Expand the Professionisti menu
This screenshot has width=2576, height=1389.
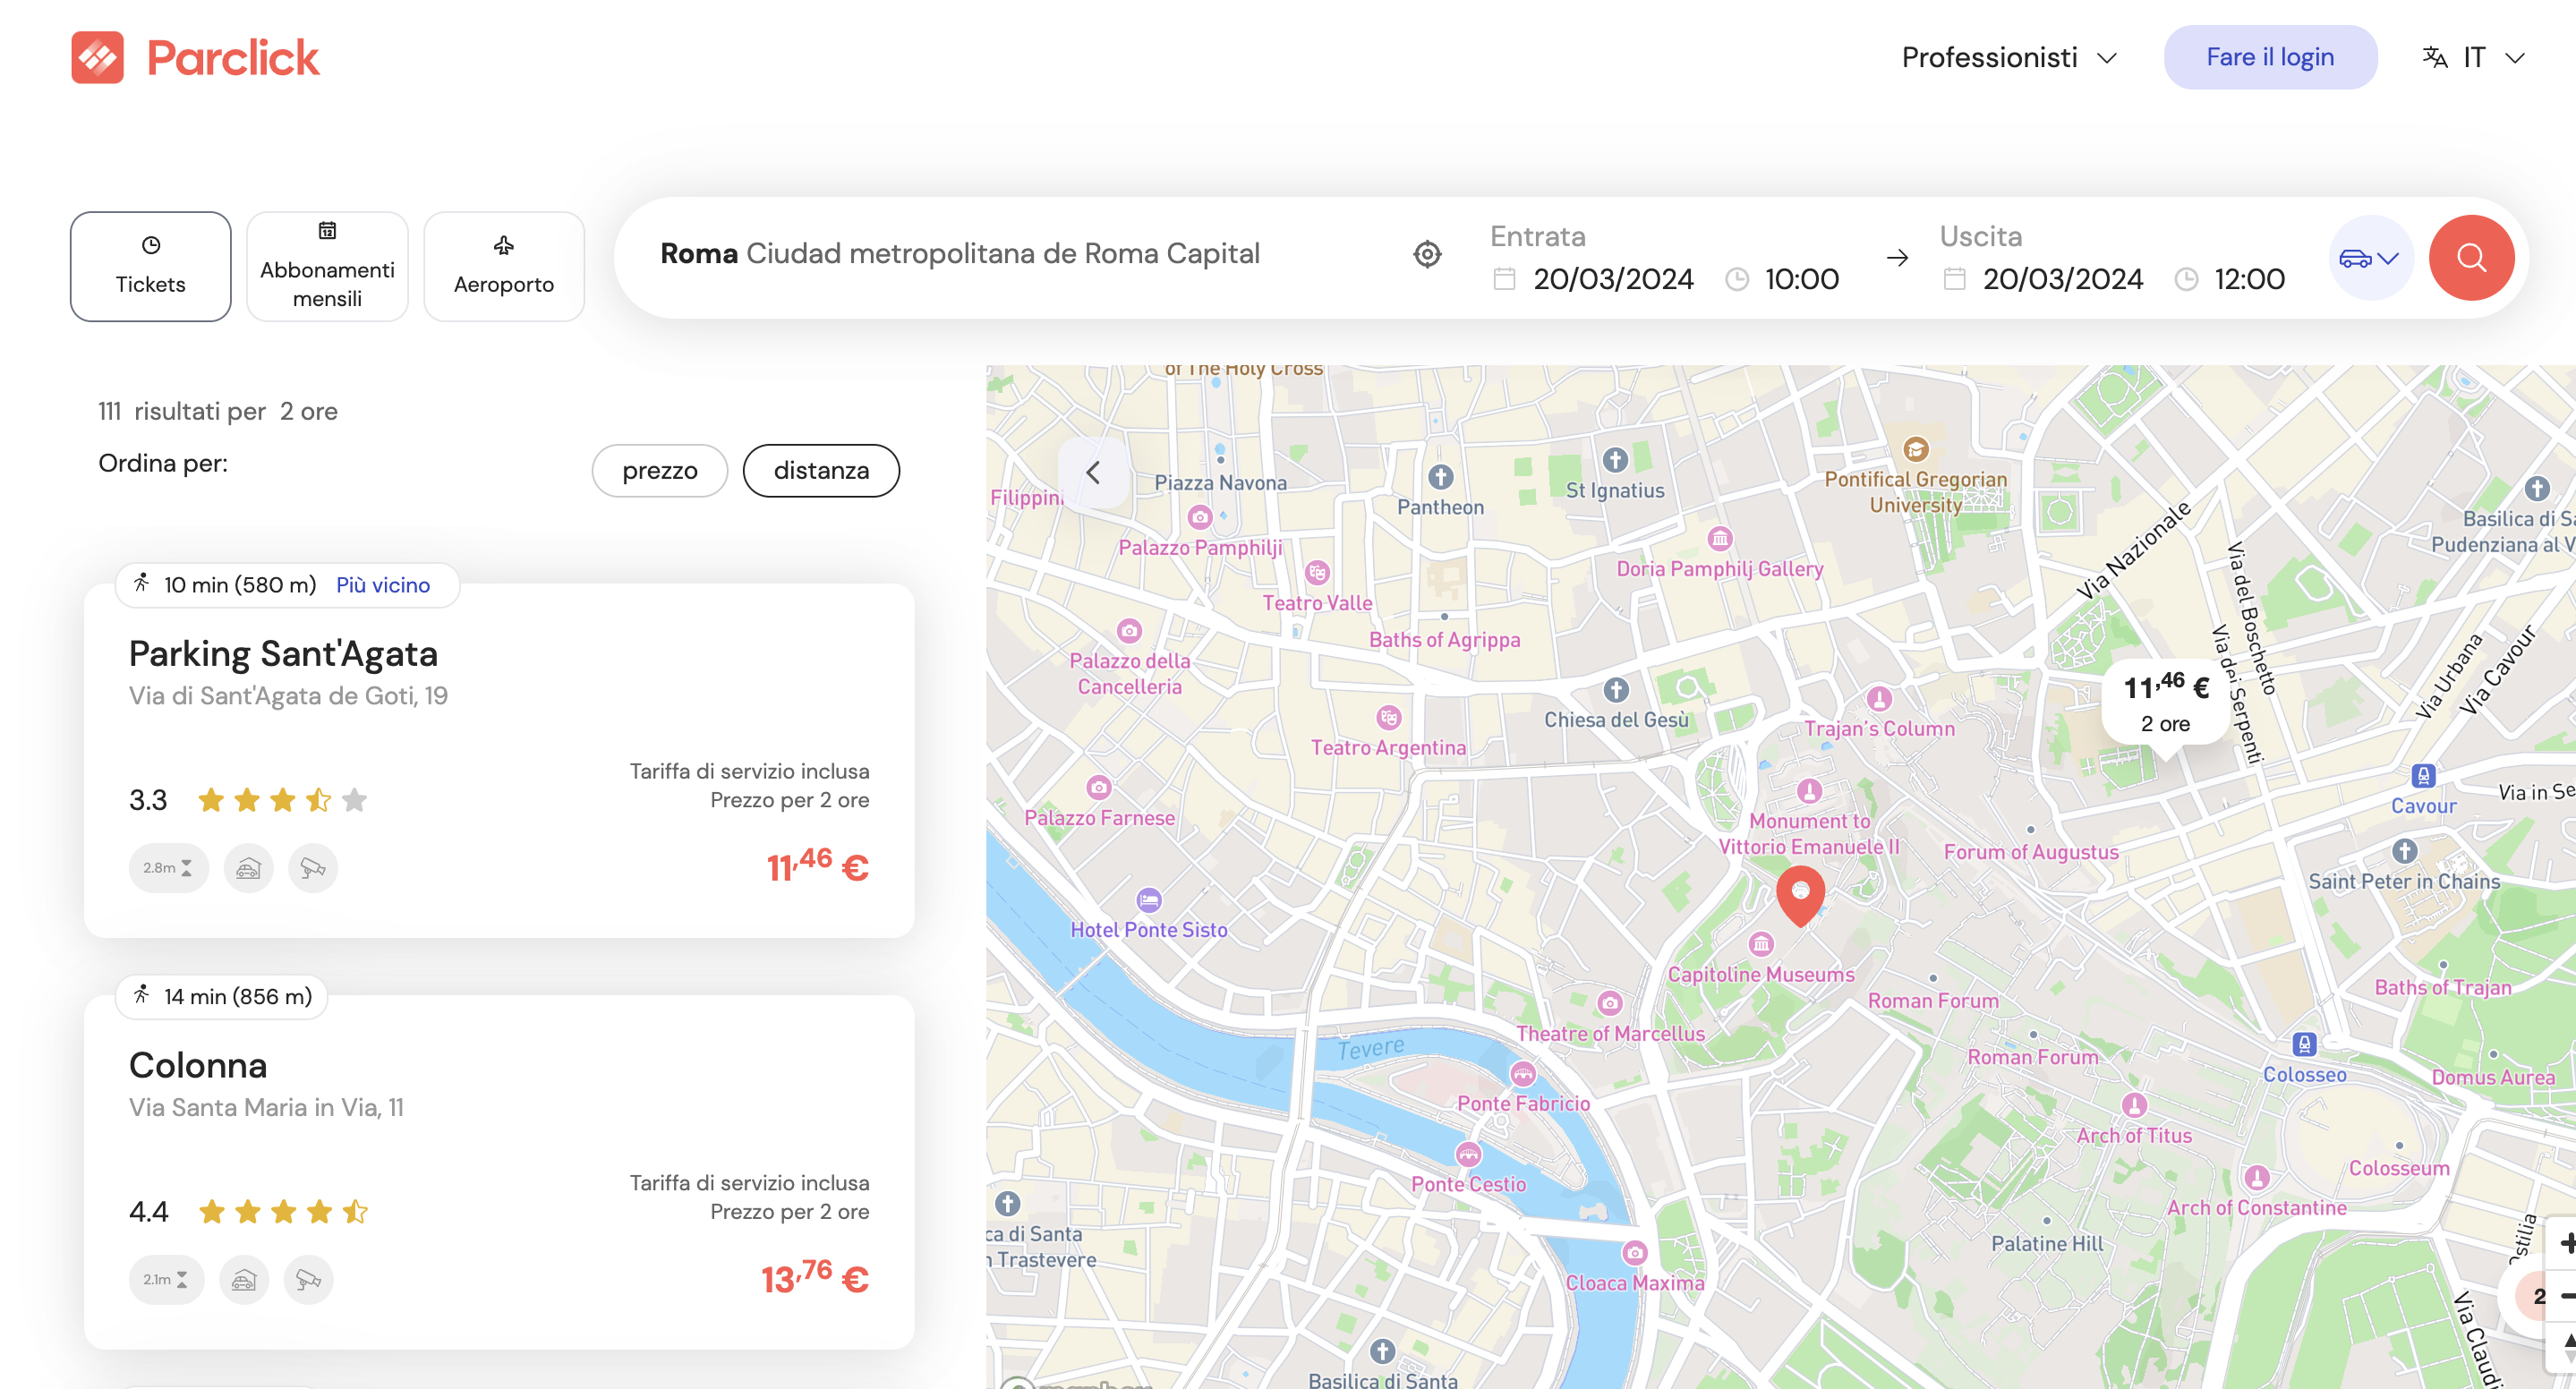[2008, 57]
